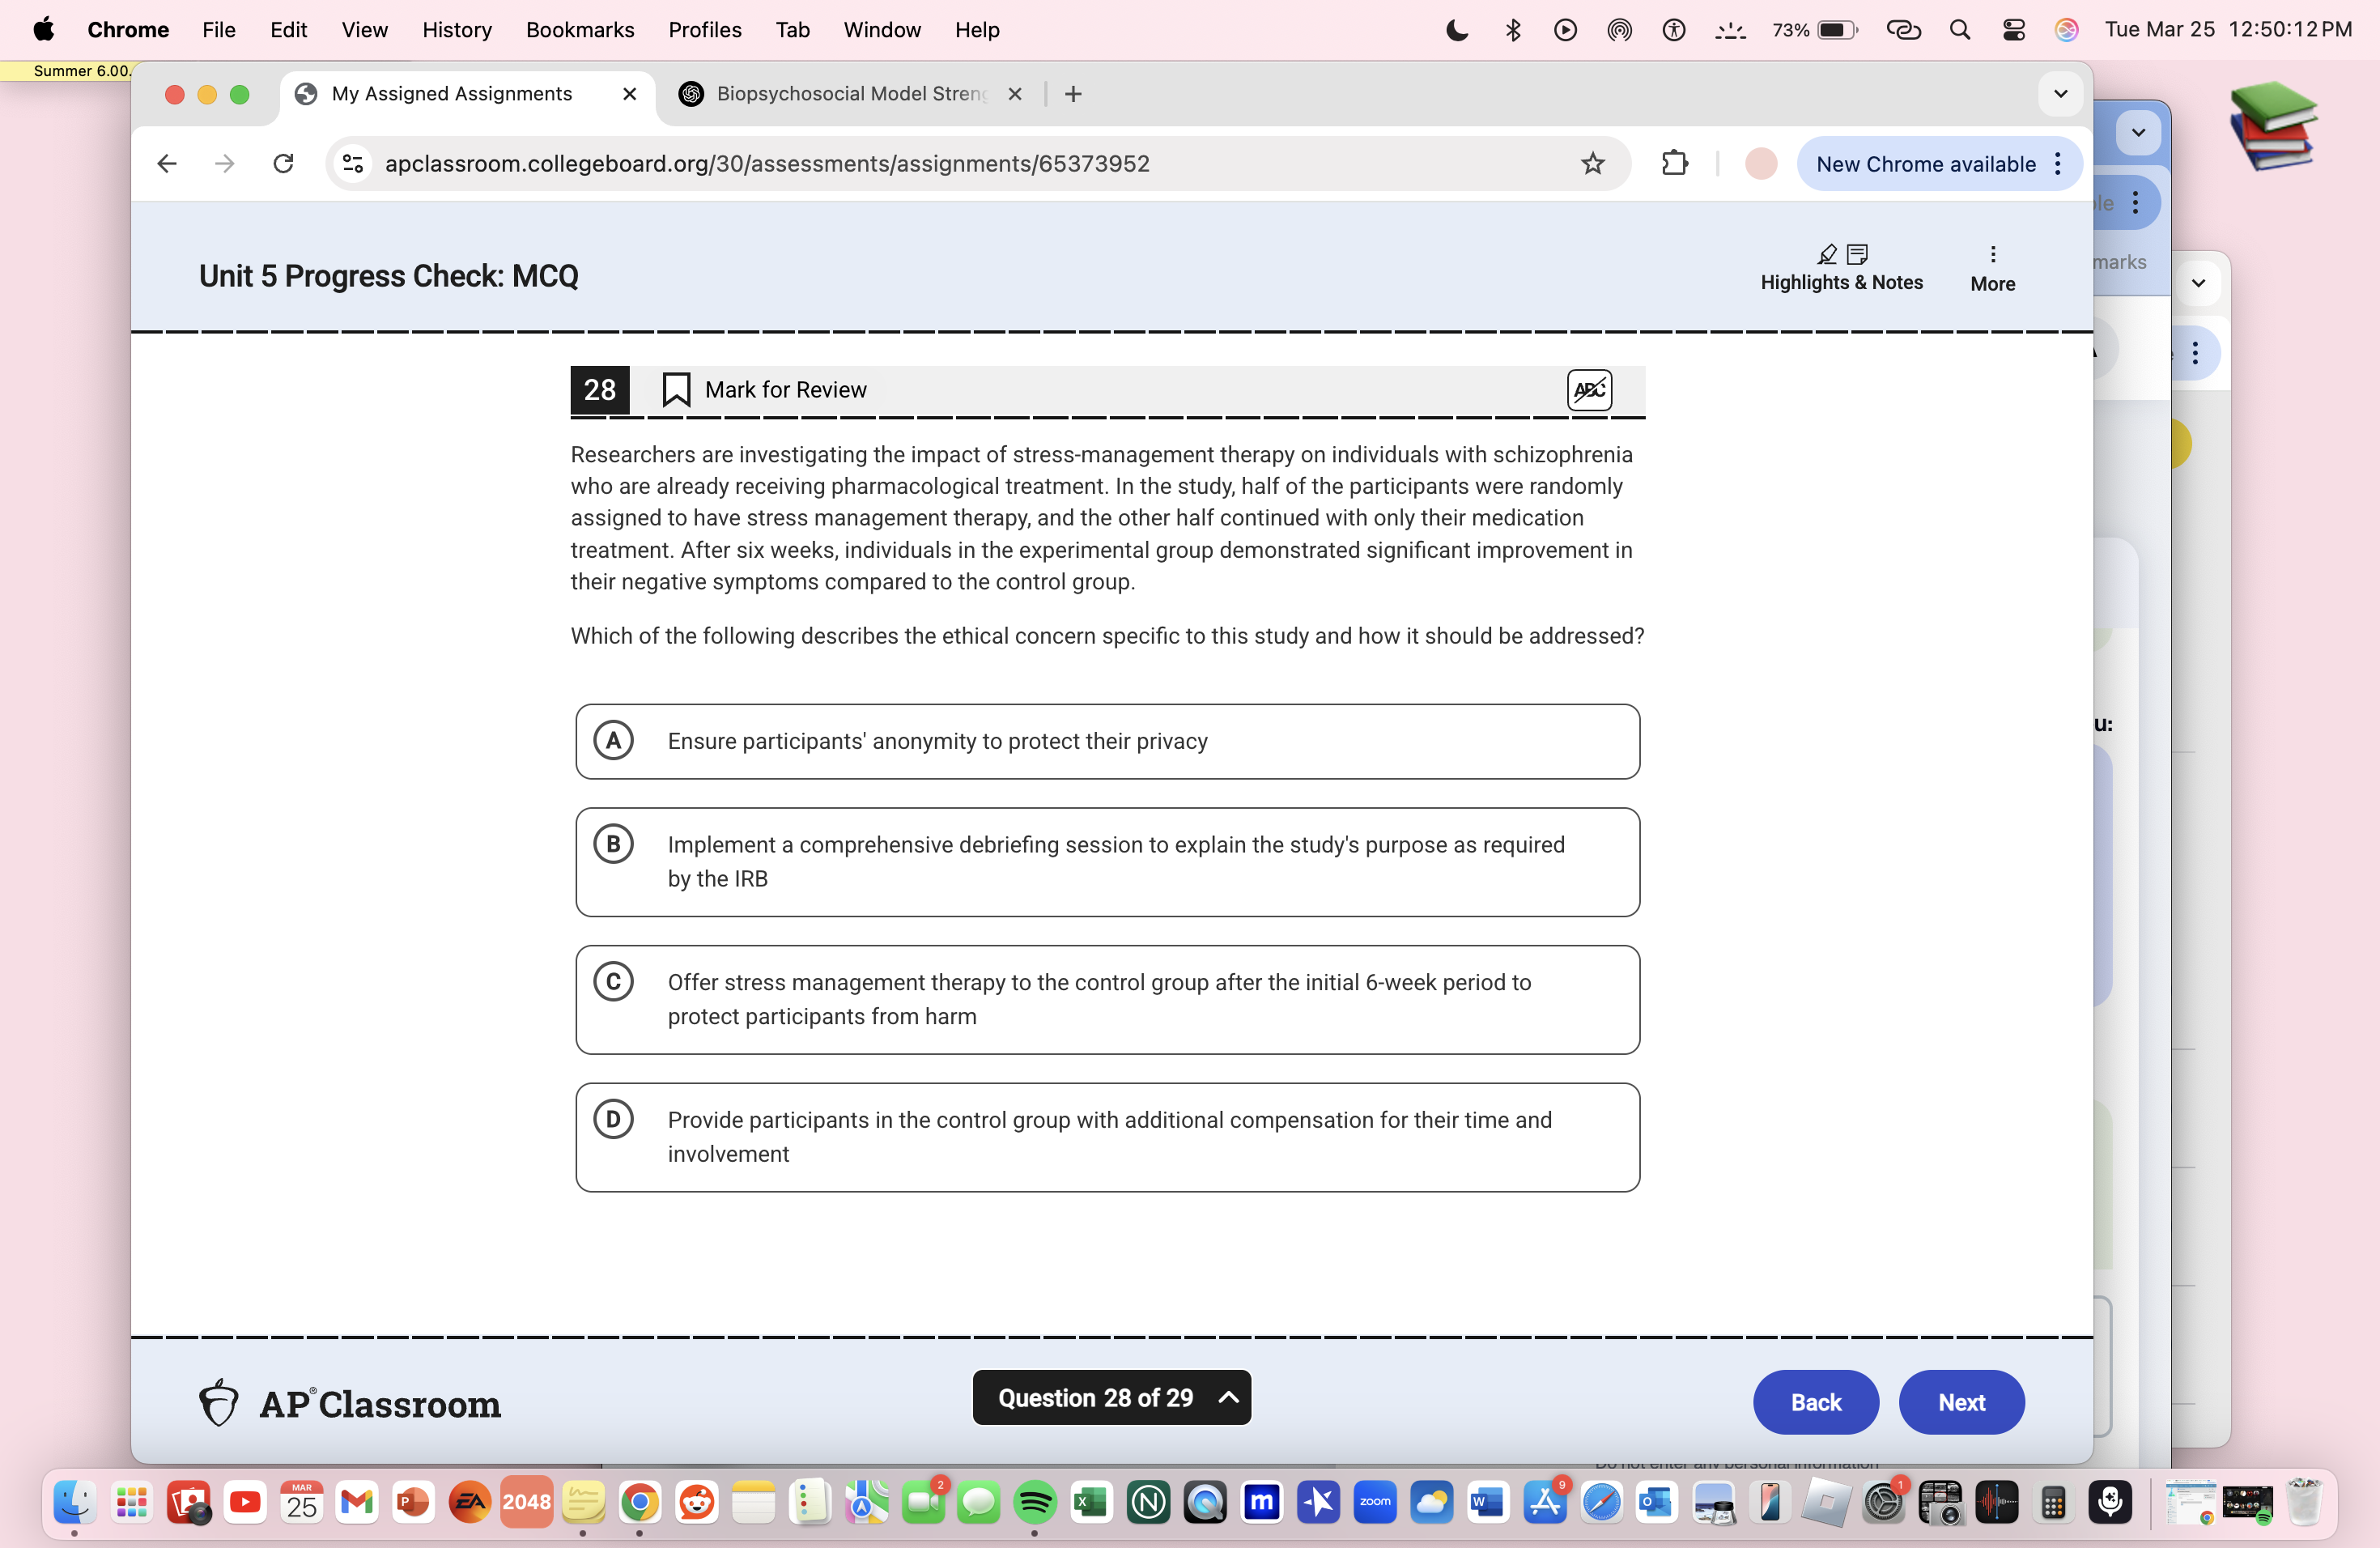Reload the current page
The width and height of the screenshot is (2380, 1548).
point(284,163)
